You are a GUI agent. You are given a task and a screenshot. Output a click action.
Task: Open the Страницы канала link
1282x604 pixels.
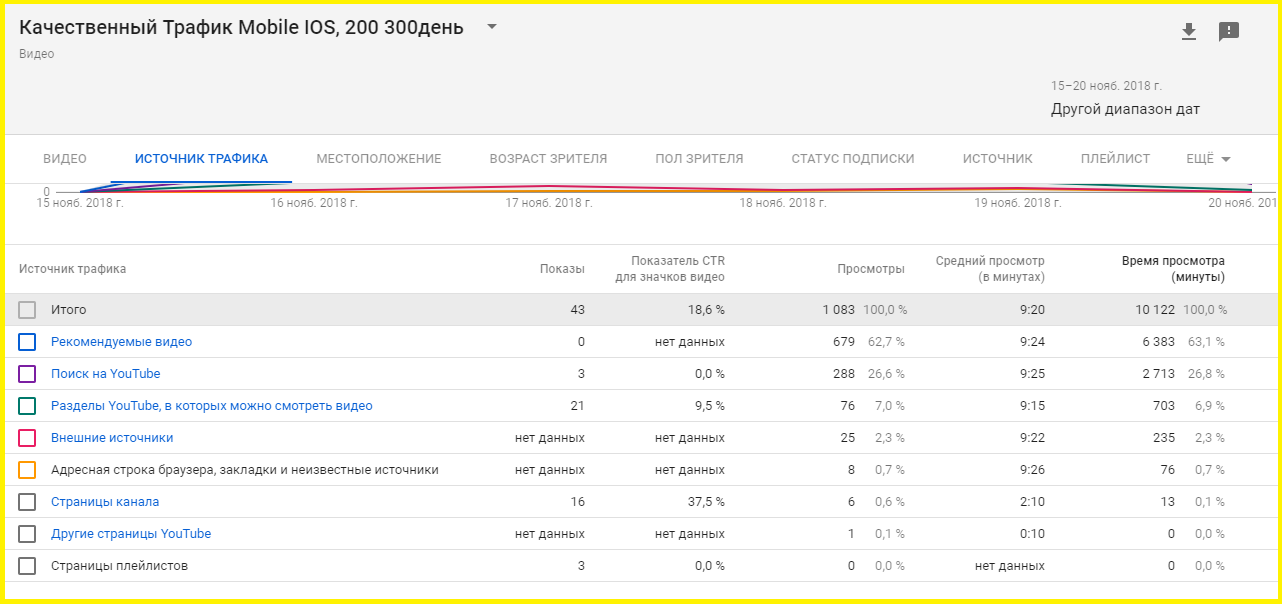click(105, 502)
